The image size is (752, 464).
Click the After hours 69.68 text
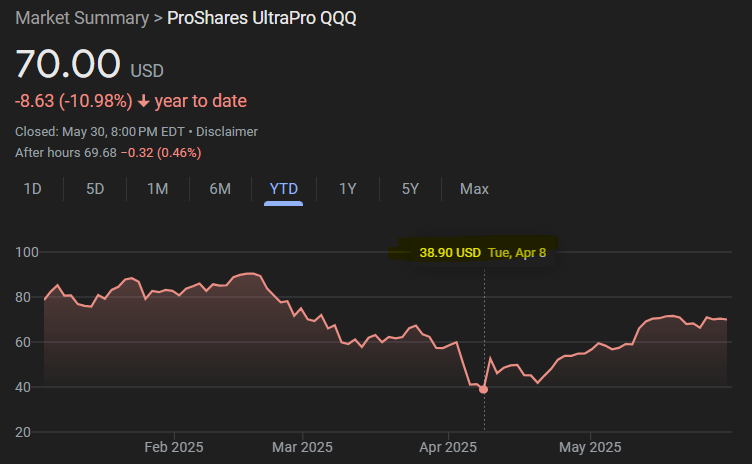coord(66,153)
